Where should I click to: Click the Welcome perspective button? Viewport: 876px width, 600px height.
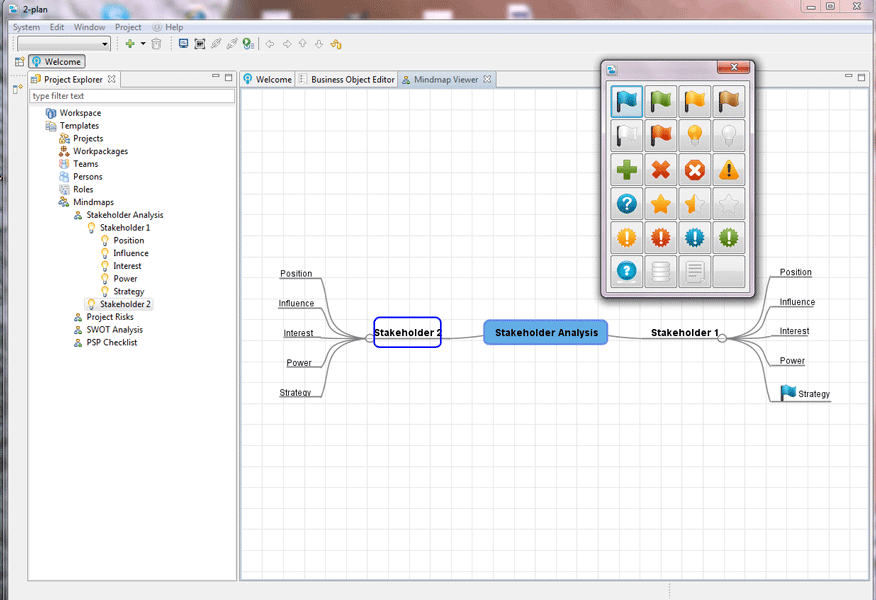coord(56,62)
